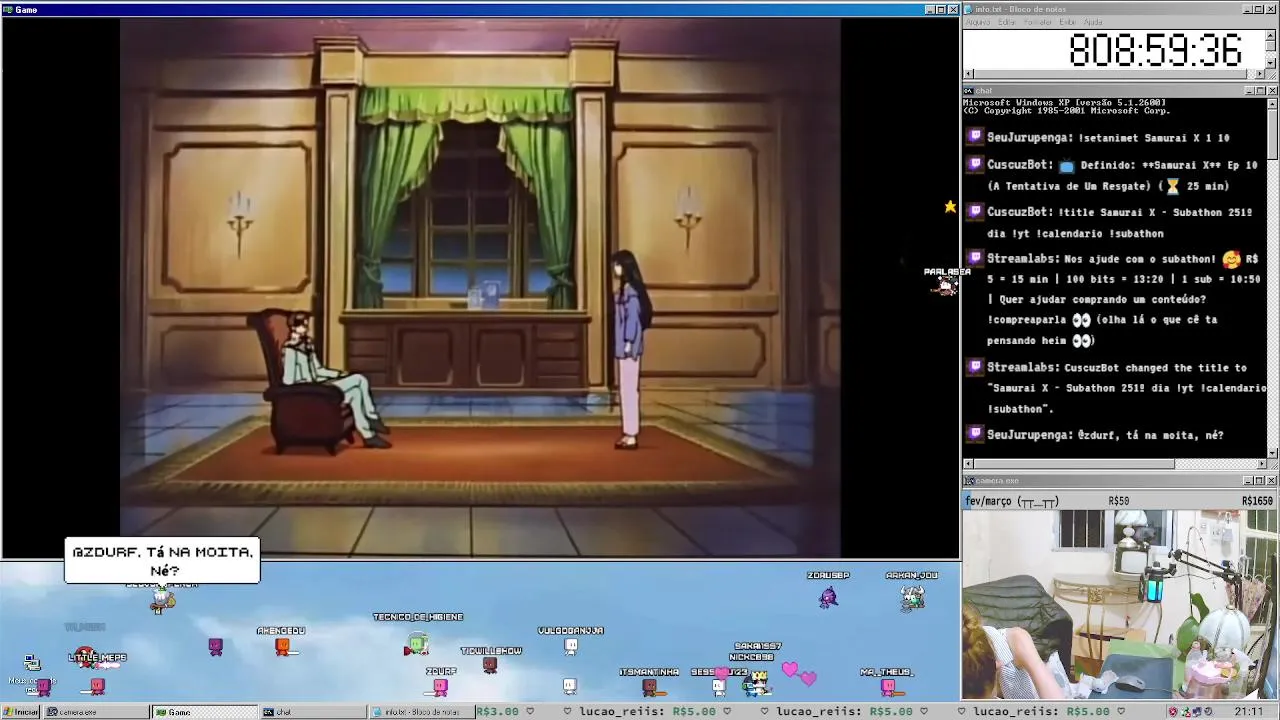Click Twitch badge beside Streamlabs Nos ajude message

tap(975, 258)
